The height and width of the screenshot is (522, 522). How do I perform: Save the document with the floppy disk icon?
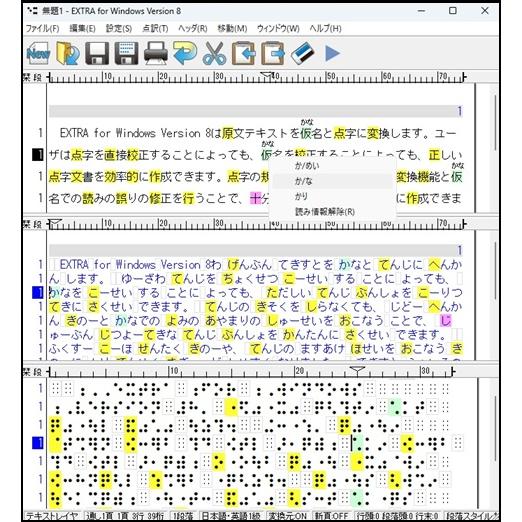pyautogui.click(x=97, y=53)
